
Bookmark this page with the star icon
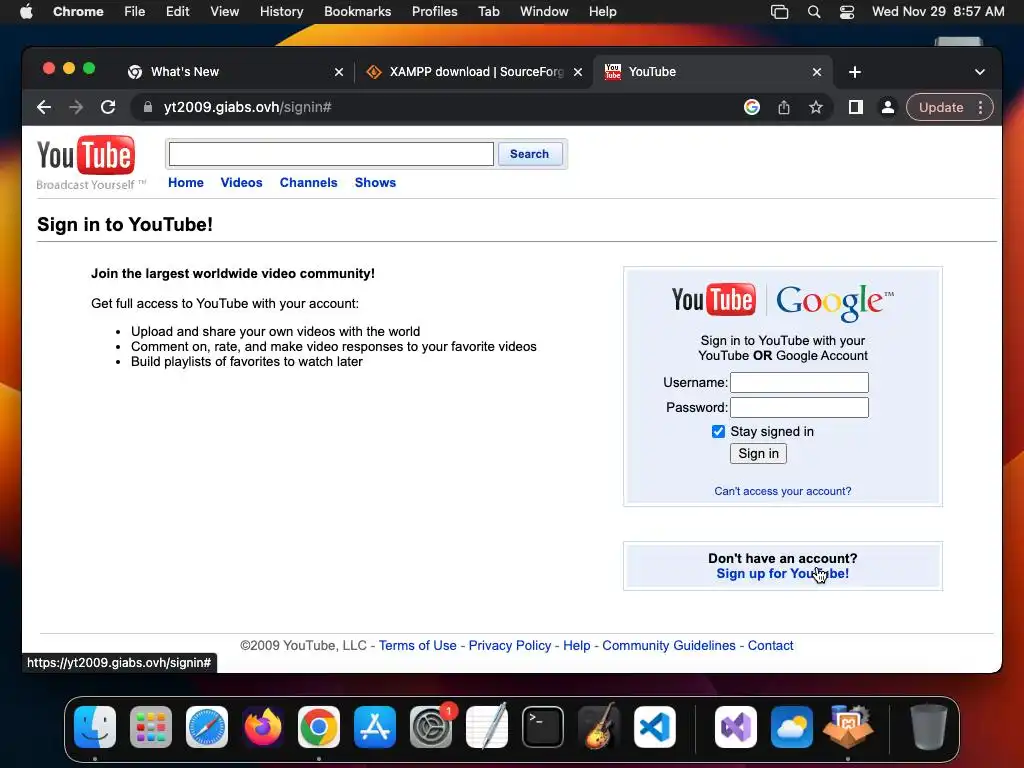point(816,107)
